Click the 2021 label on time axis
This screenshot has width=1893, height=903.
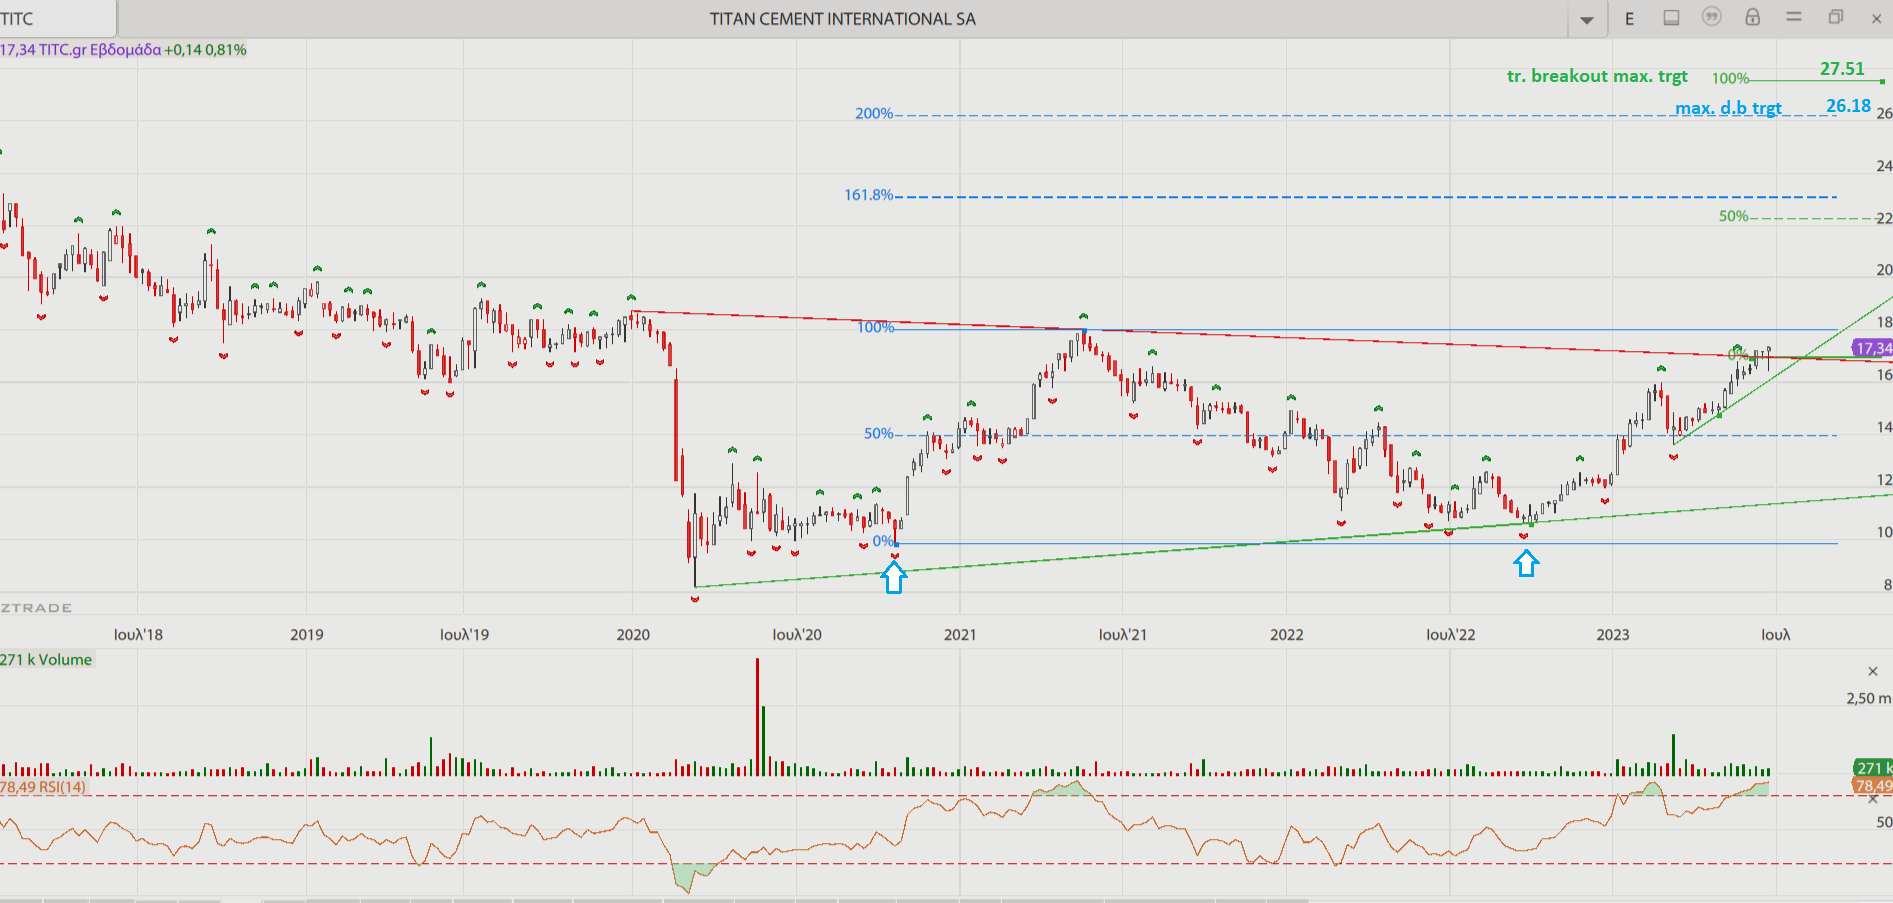960,634
